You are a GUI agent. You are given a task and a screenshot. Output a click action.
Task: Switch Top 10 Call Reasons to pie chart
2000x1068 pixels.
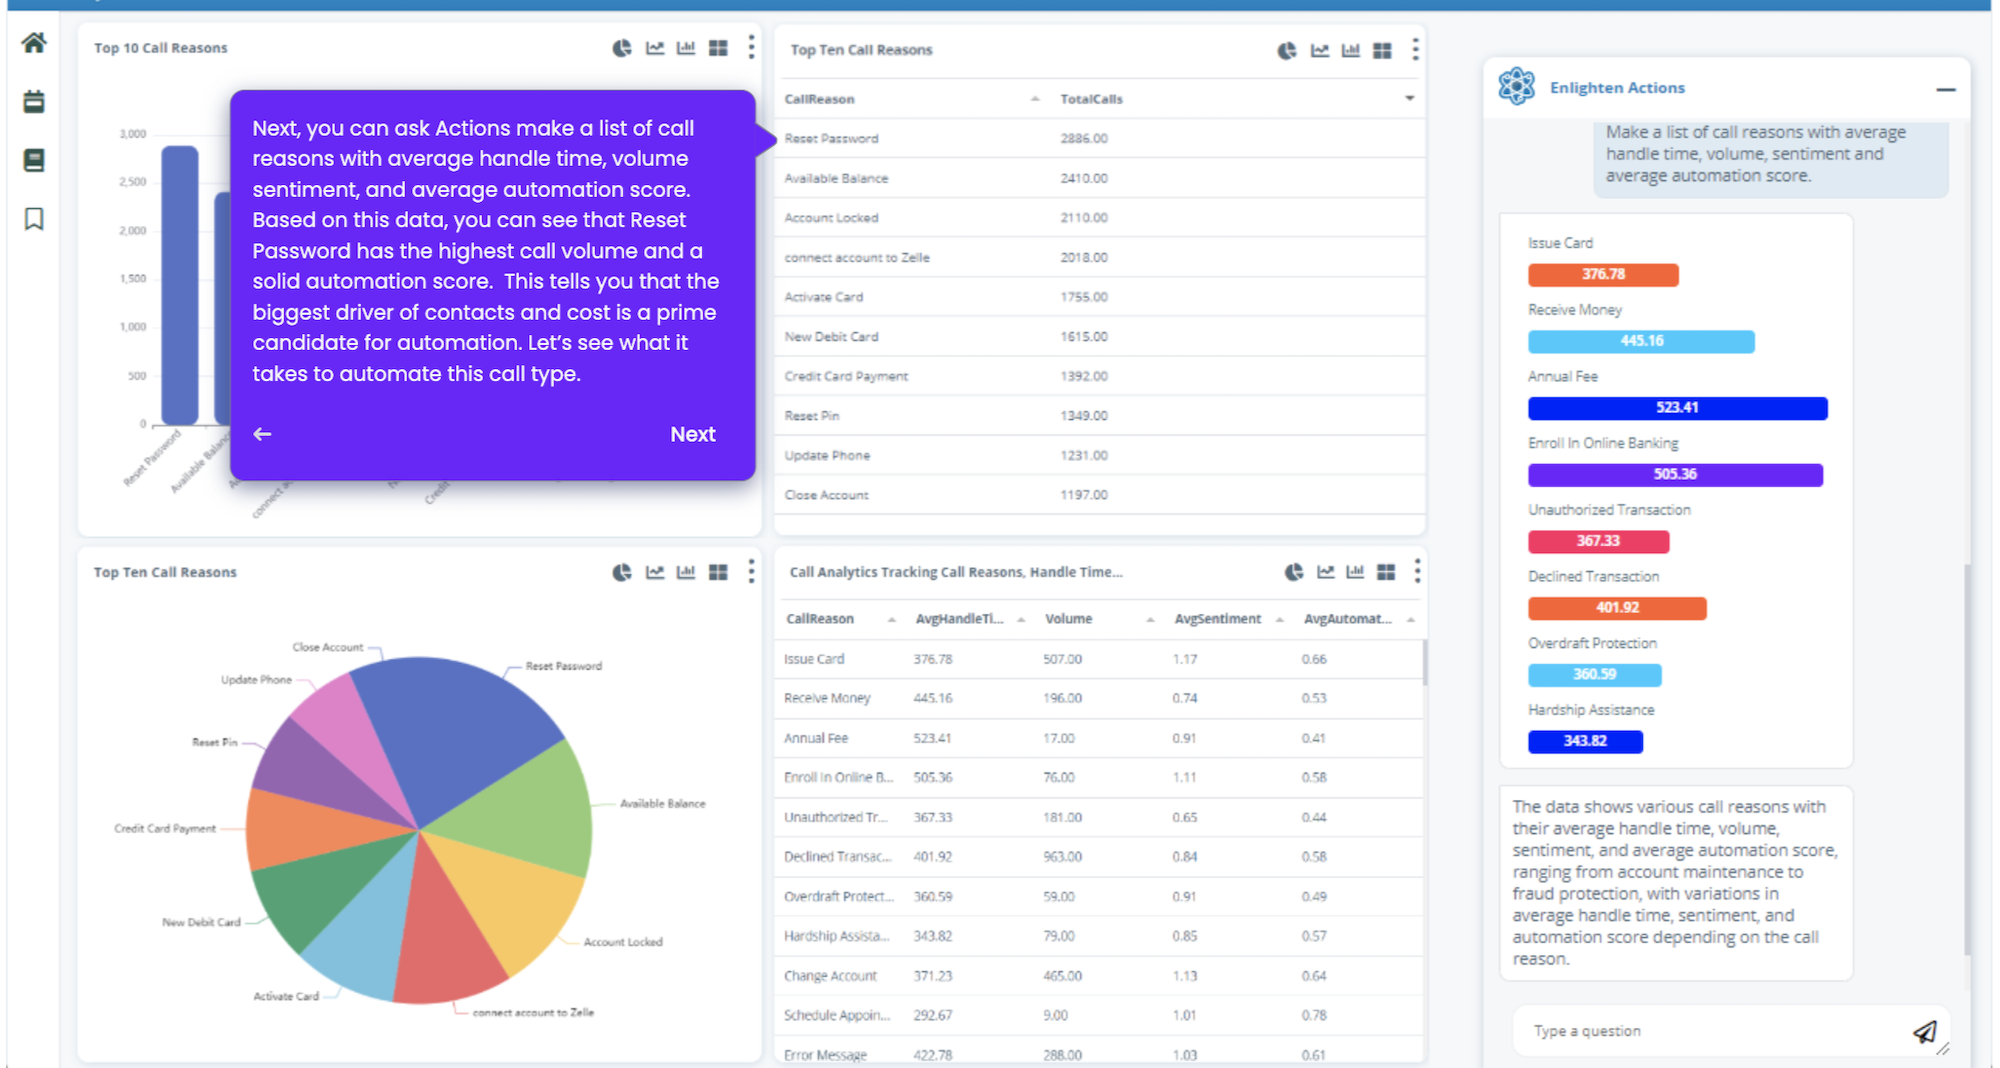pos(622,48)
